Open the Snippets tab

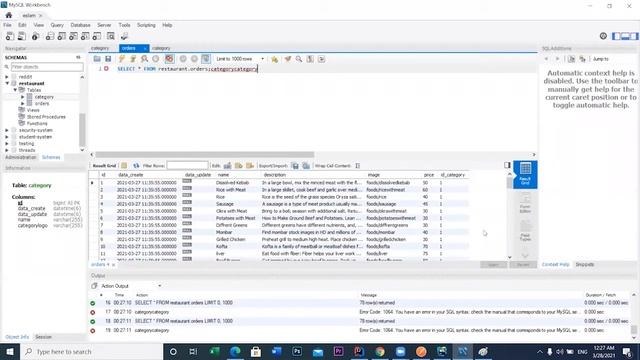tap(584, 264)
